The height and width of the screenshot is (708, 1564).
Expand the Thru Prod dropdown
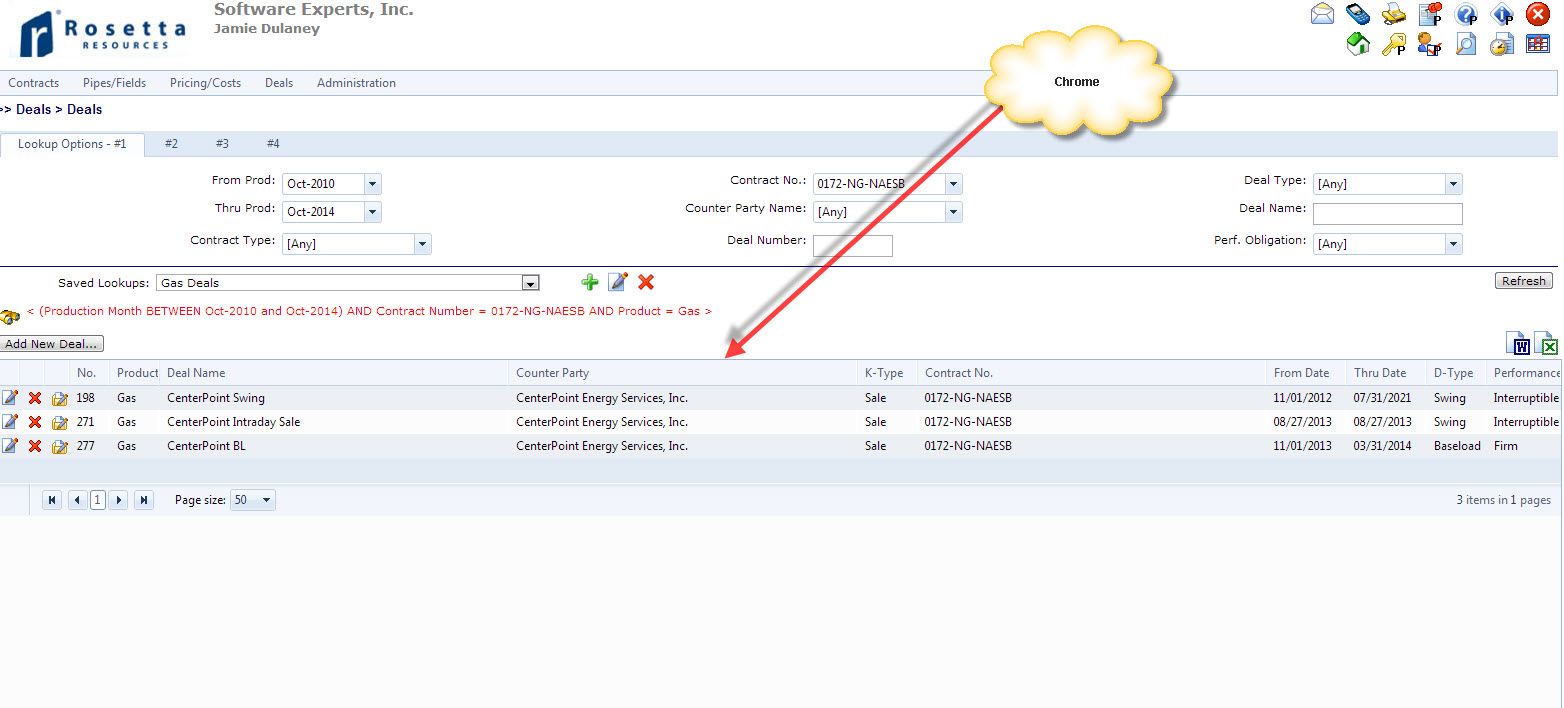point(373,212)
